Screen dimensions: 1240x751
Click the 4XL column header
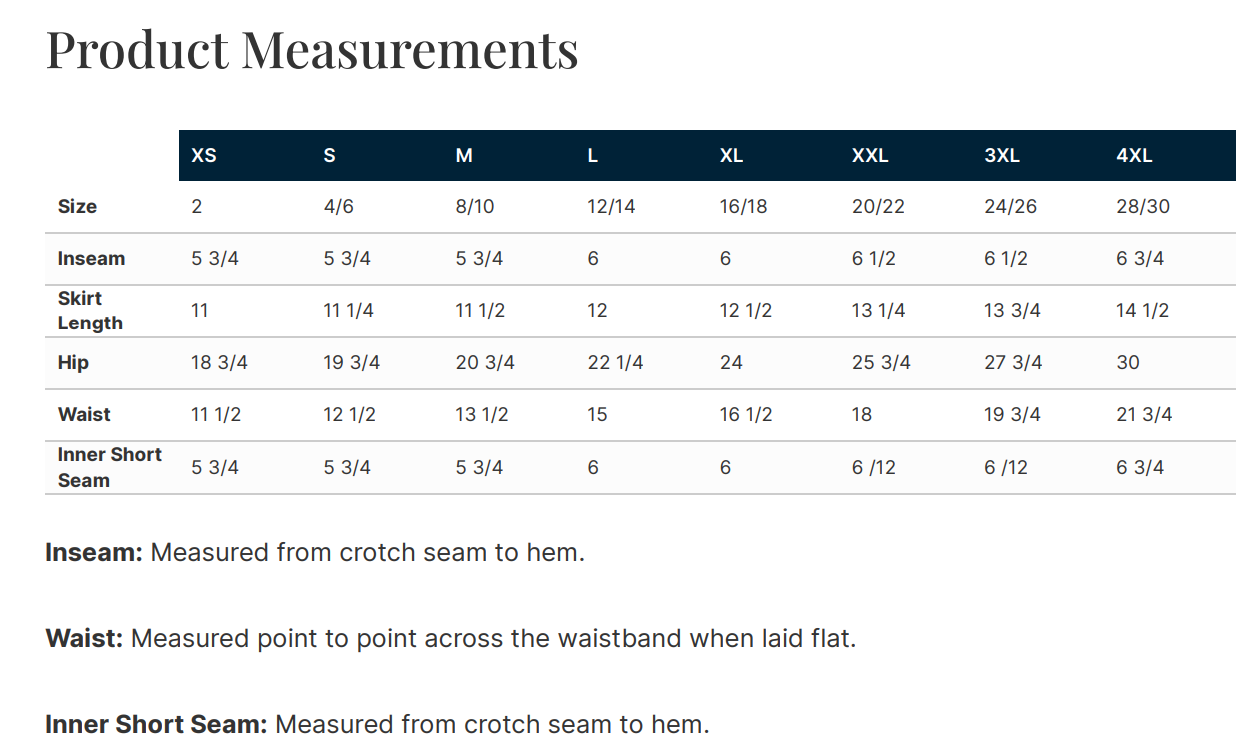point(1134,156)
